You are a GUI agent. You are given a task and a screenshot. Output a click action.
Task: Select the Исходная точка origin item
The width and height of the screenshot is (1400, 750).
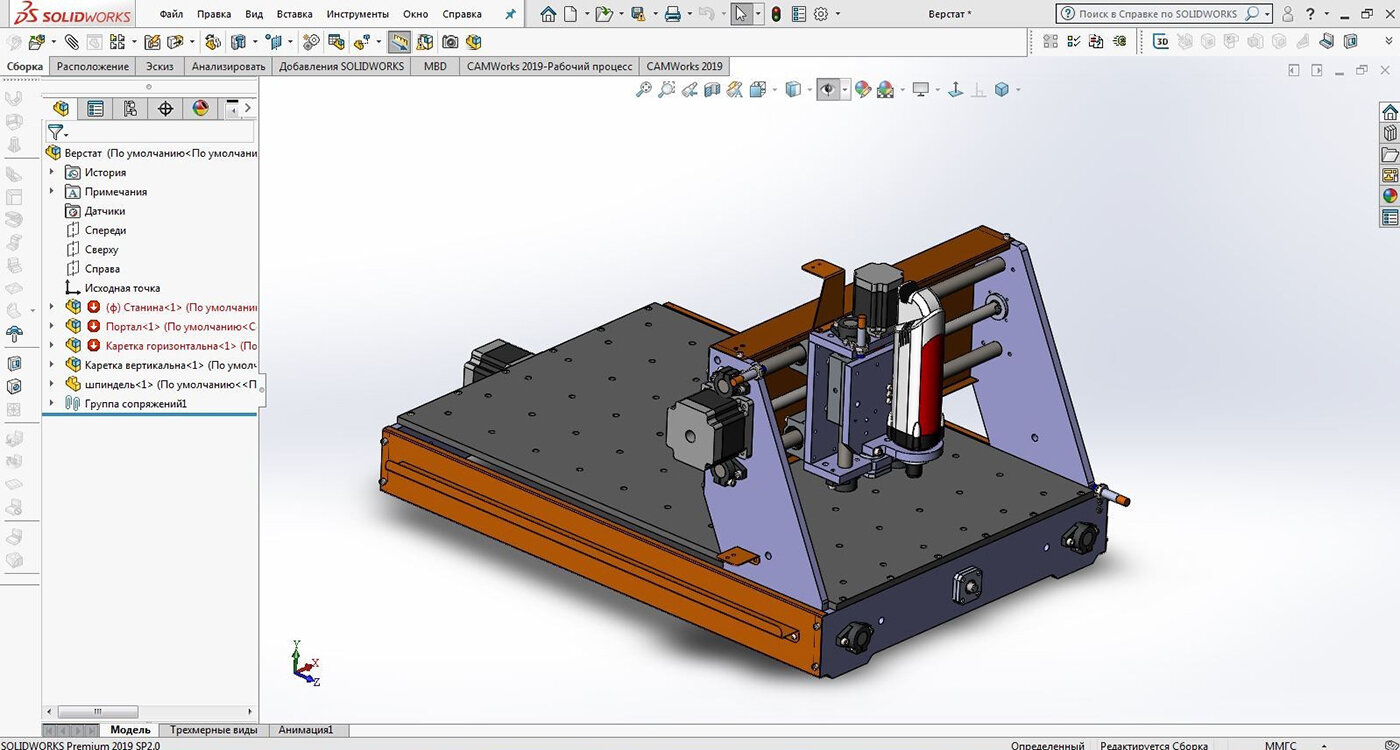pyautogui.click(x=122, y=288)
